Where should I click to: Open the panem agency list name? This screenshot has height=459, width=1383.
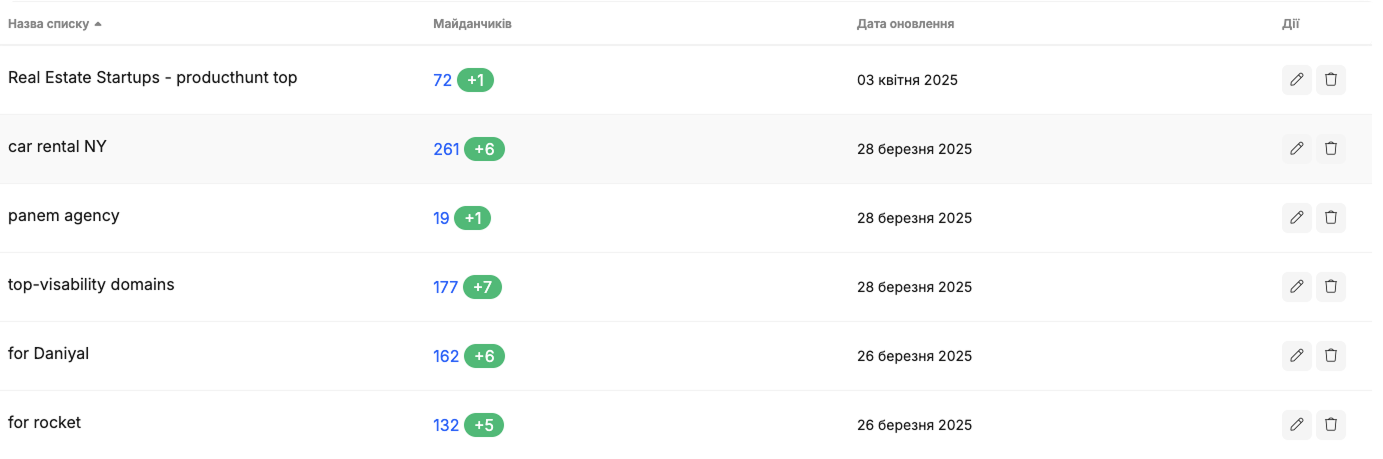click(x=64, y=216)
